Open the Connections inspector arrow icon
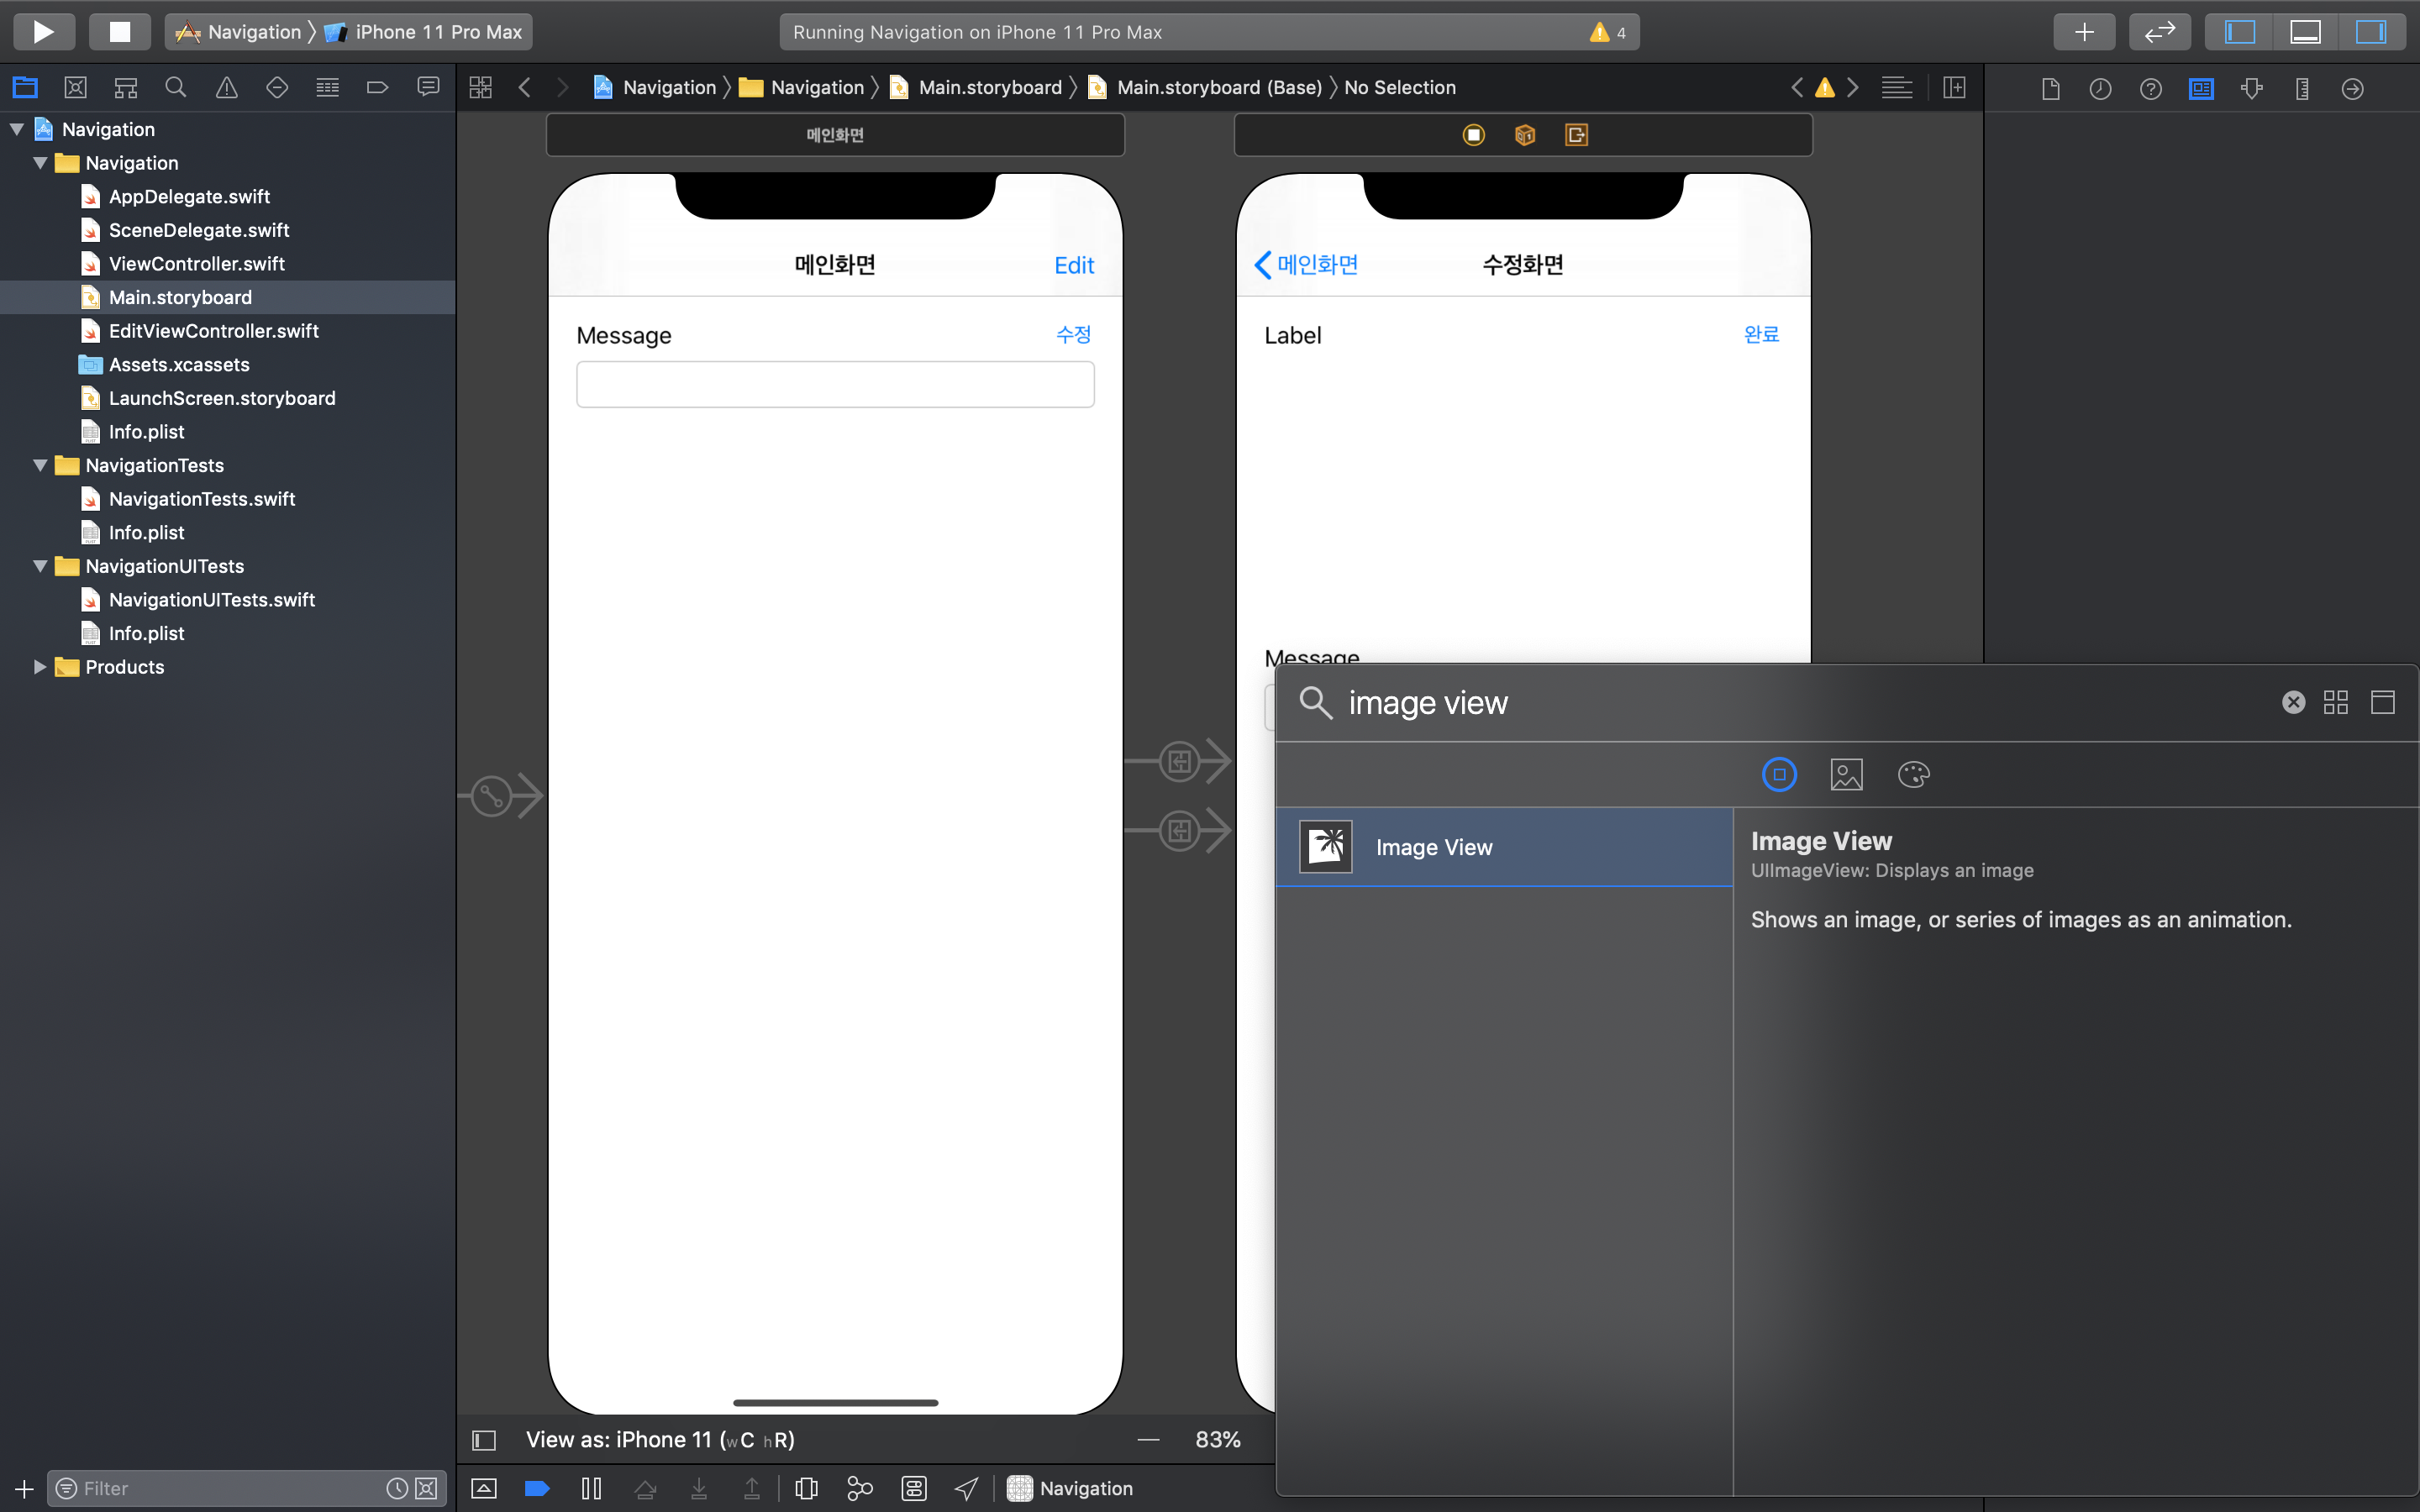The image size is (2420, 1512). pos(2352,89)
